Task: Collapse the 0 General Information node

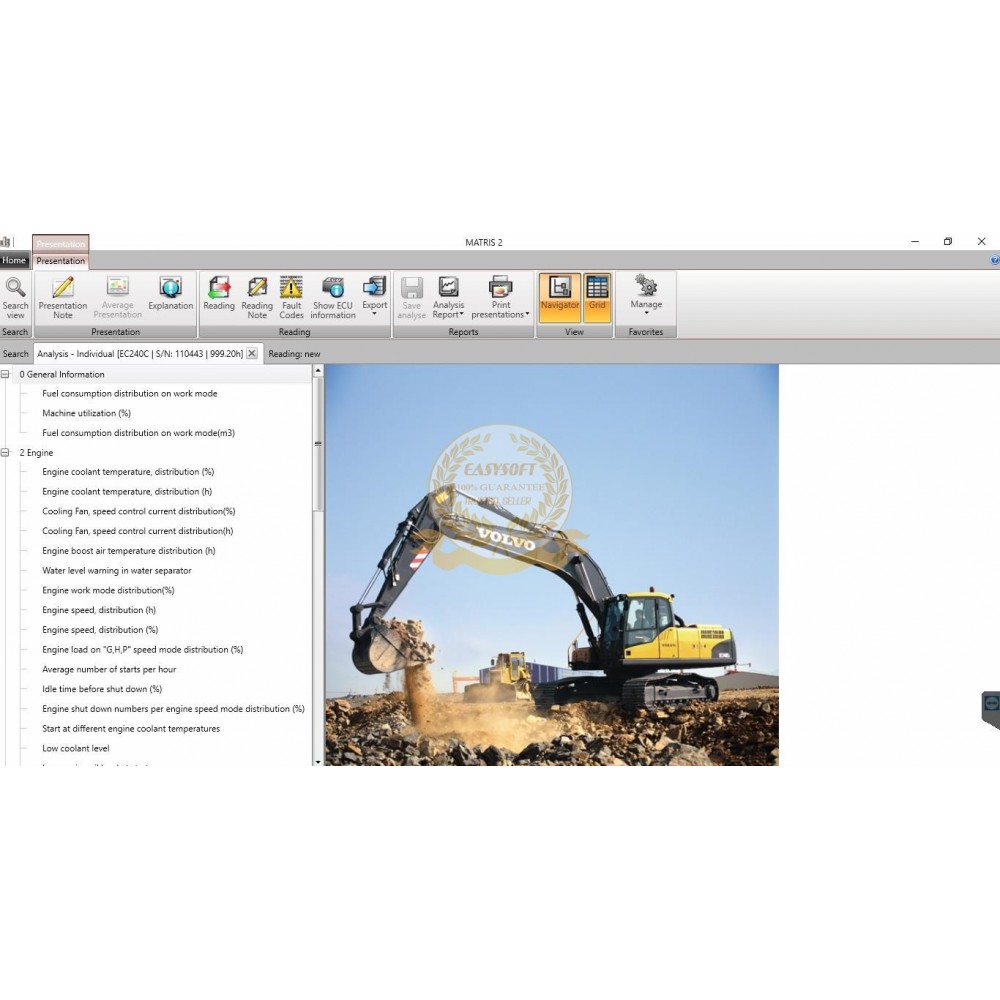Action: click(x=5, y=374)
